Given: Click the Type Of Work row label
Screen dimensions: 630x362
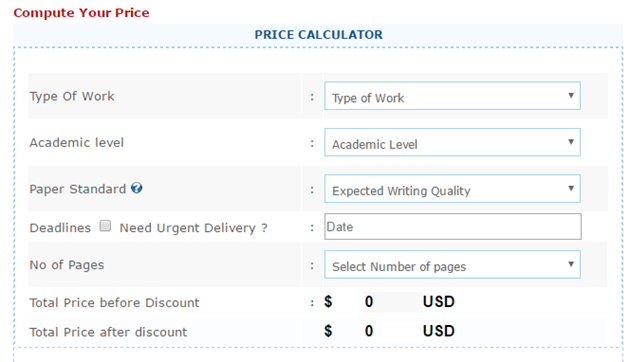Looking at the screenshot, I should [72, 96].
